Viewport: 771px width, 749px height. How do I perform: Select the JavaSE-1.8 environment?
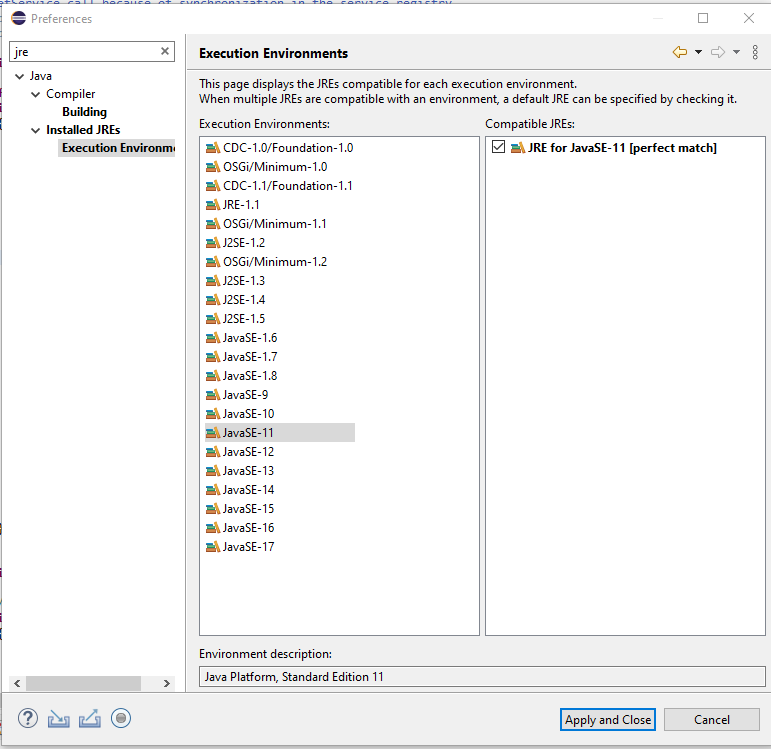(241, 376)
